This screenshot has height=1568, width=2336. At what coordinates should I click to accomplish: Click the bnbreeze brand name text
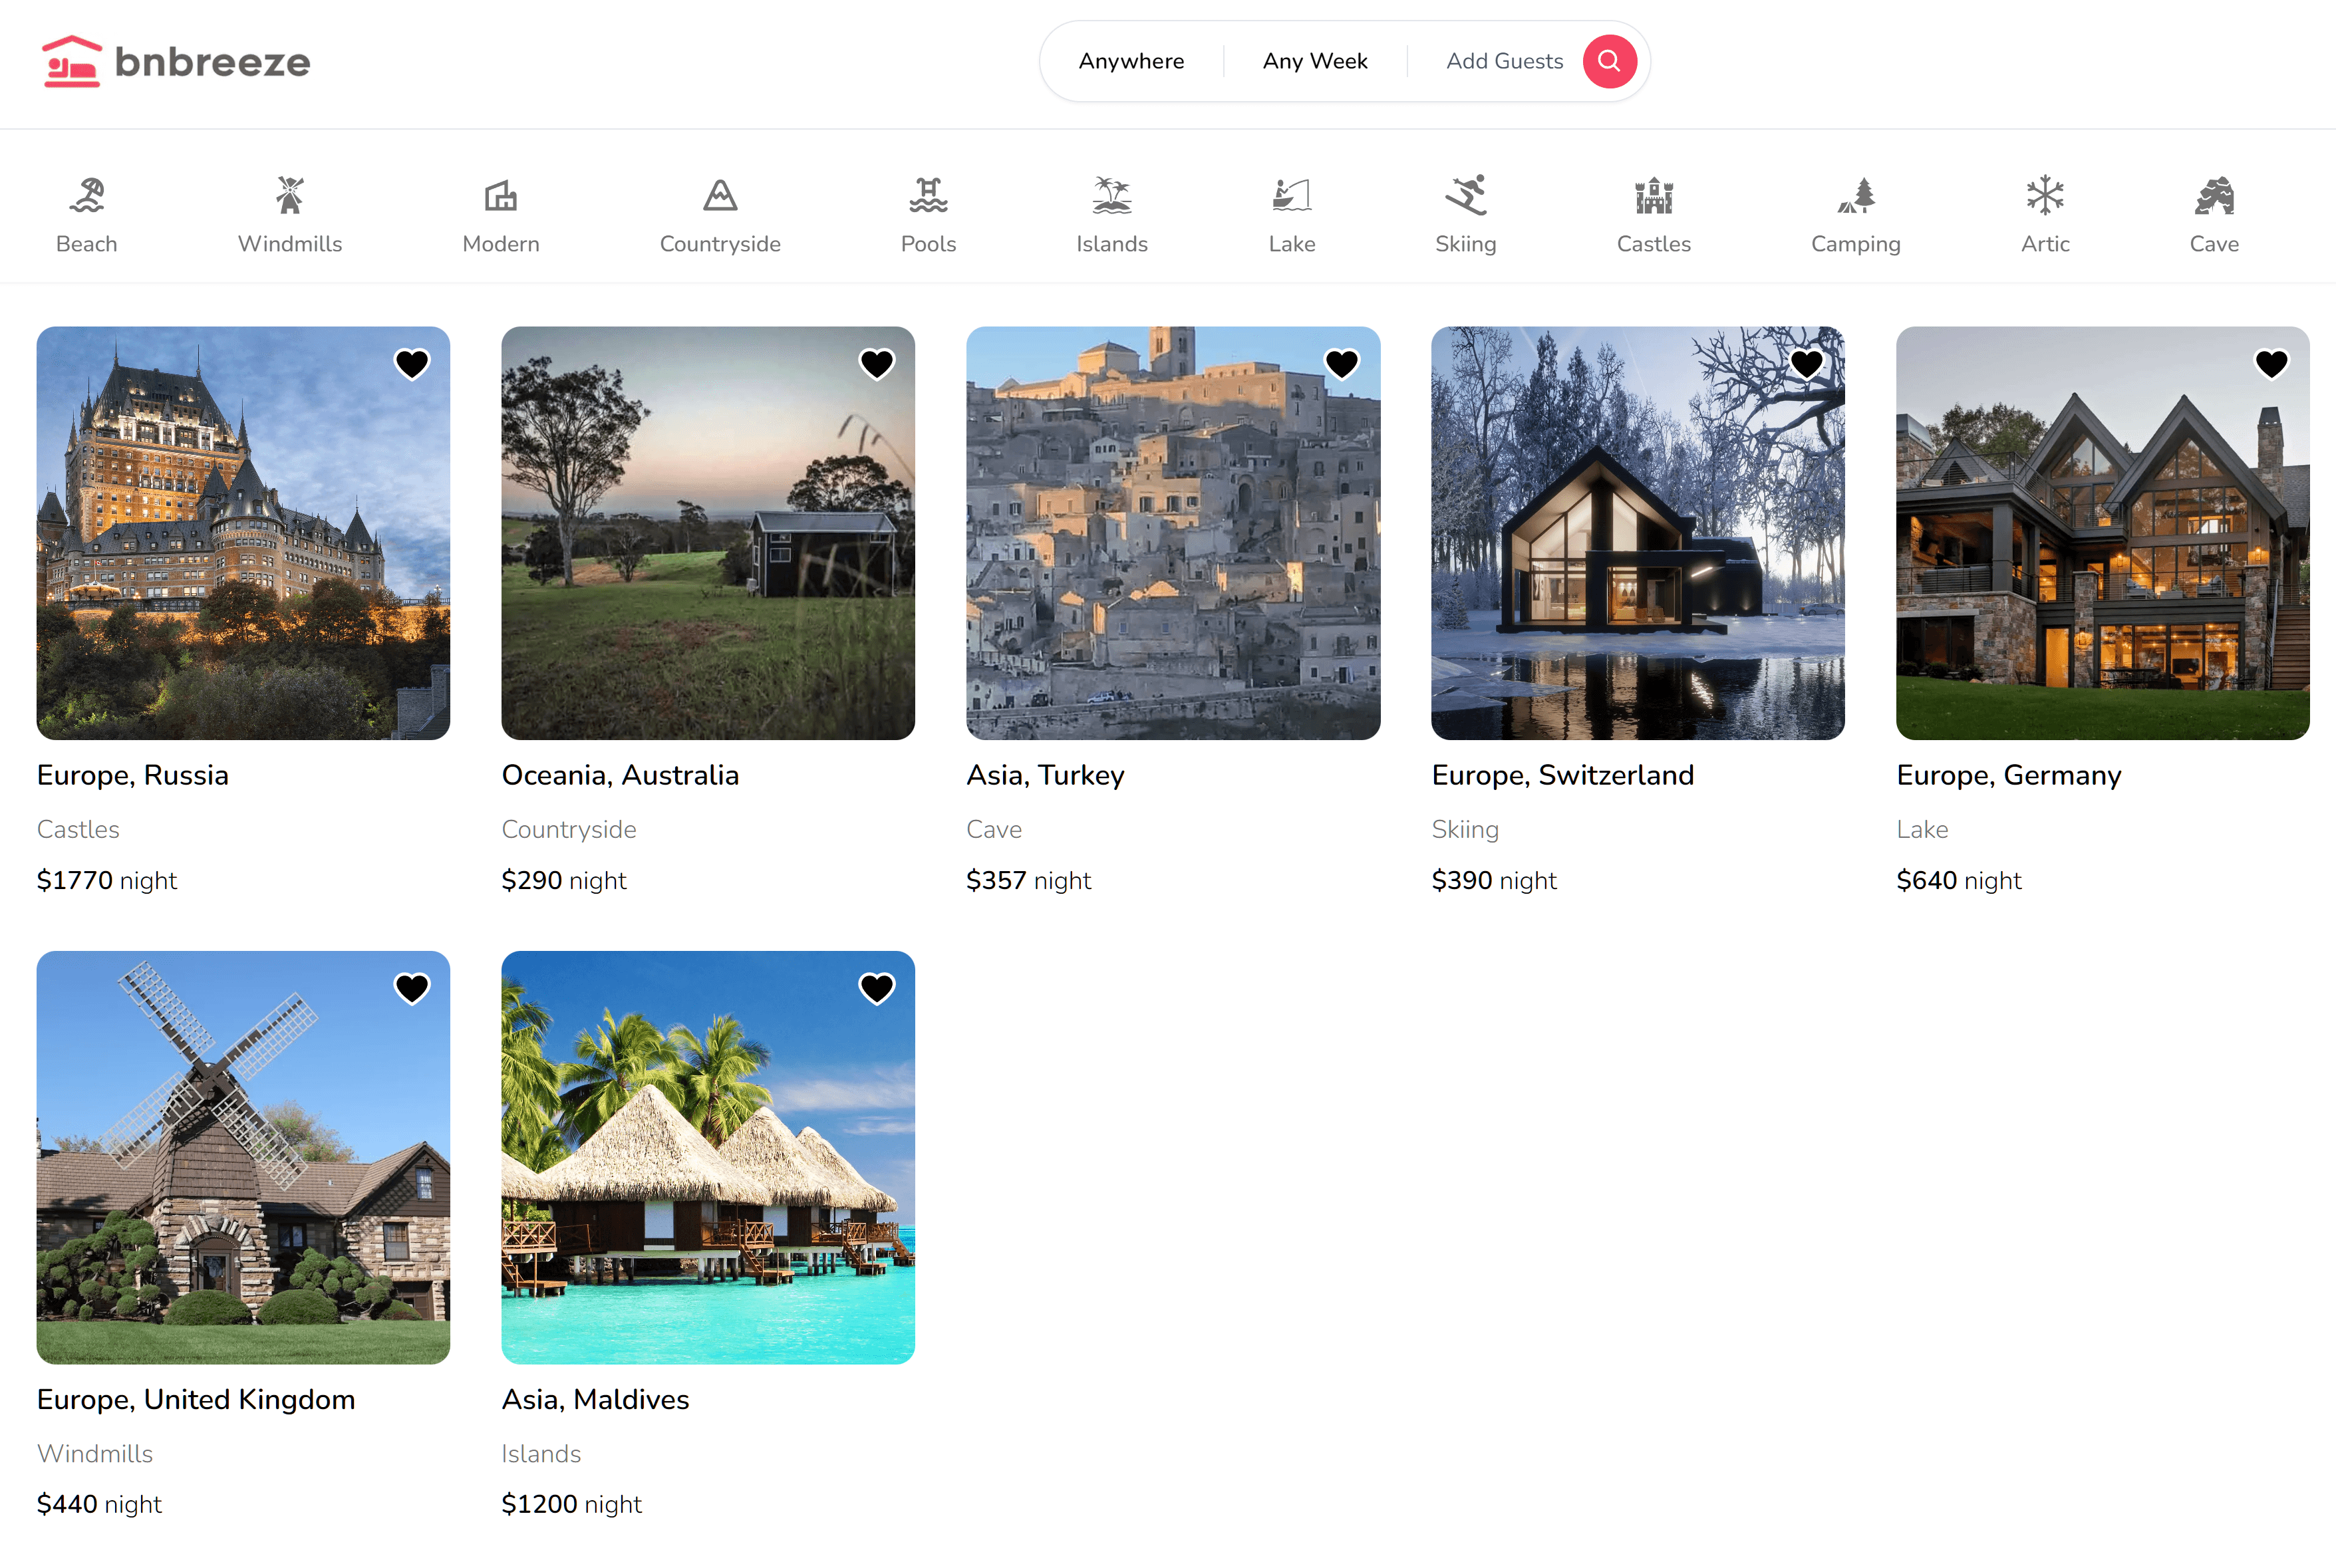pyautogui.click(x=212, y=62)
